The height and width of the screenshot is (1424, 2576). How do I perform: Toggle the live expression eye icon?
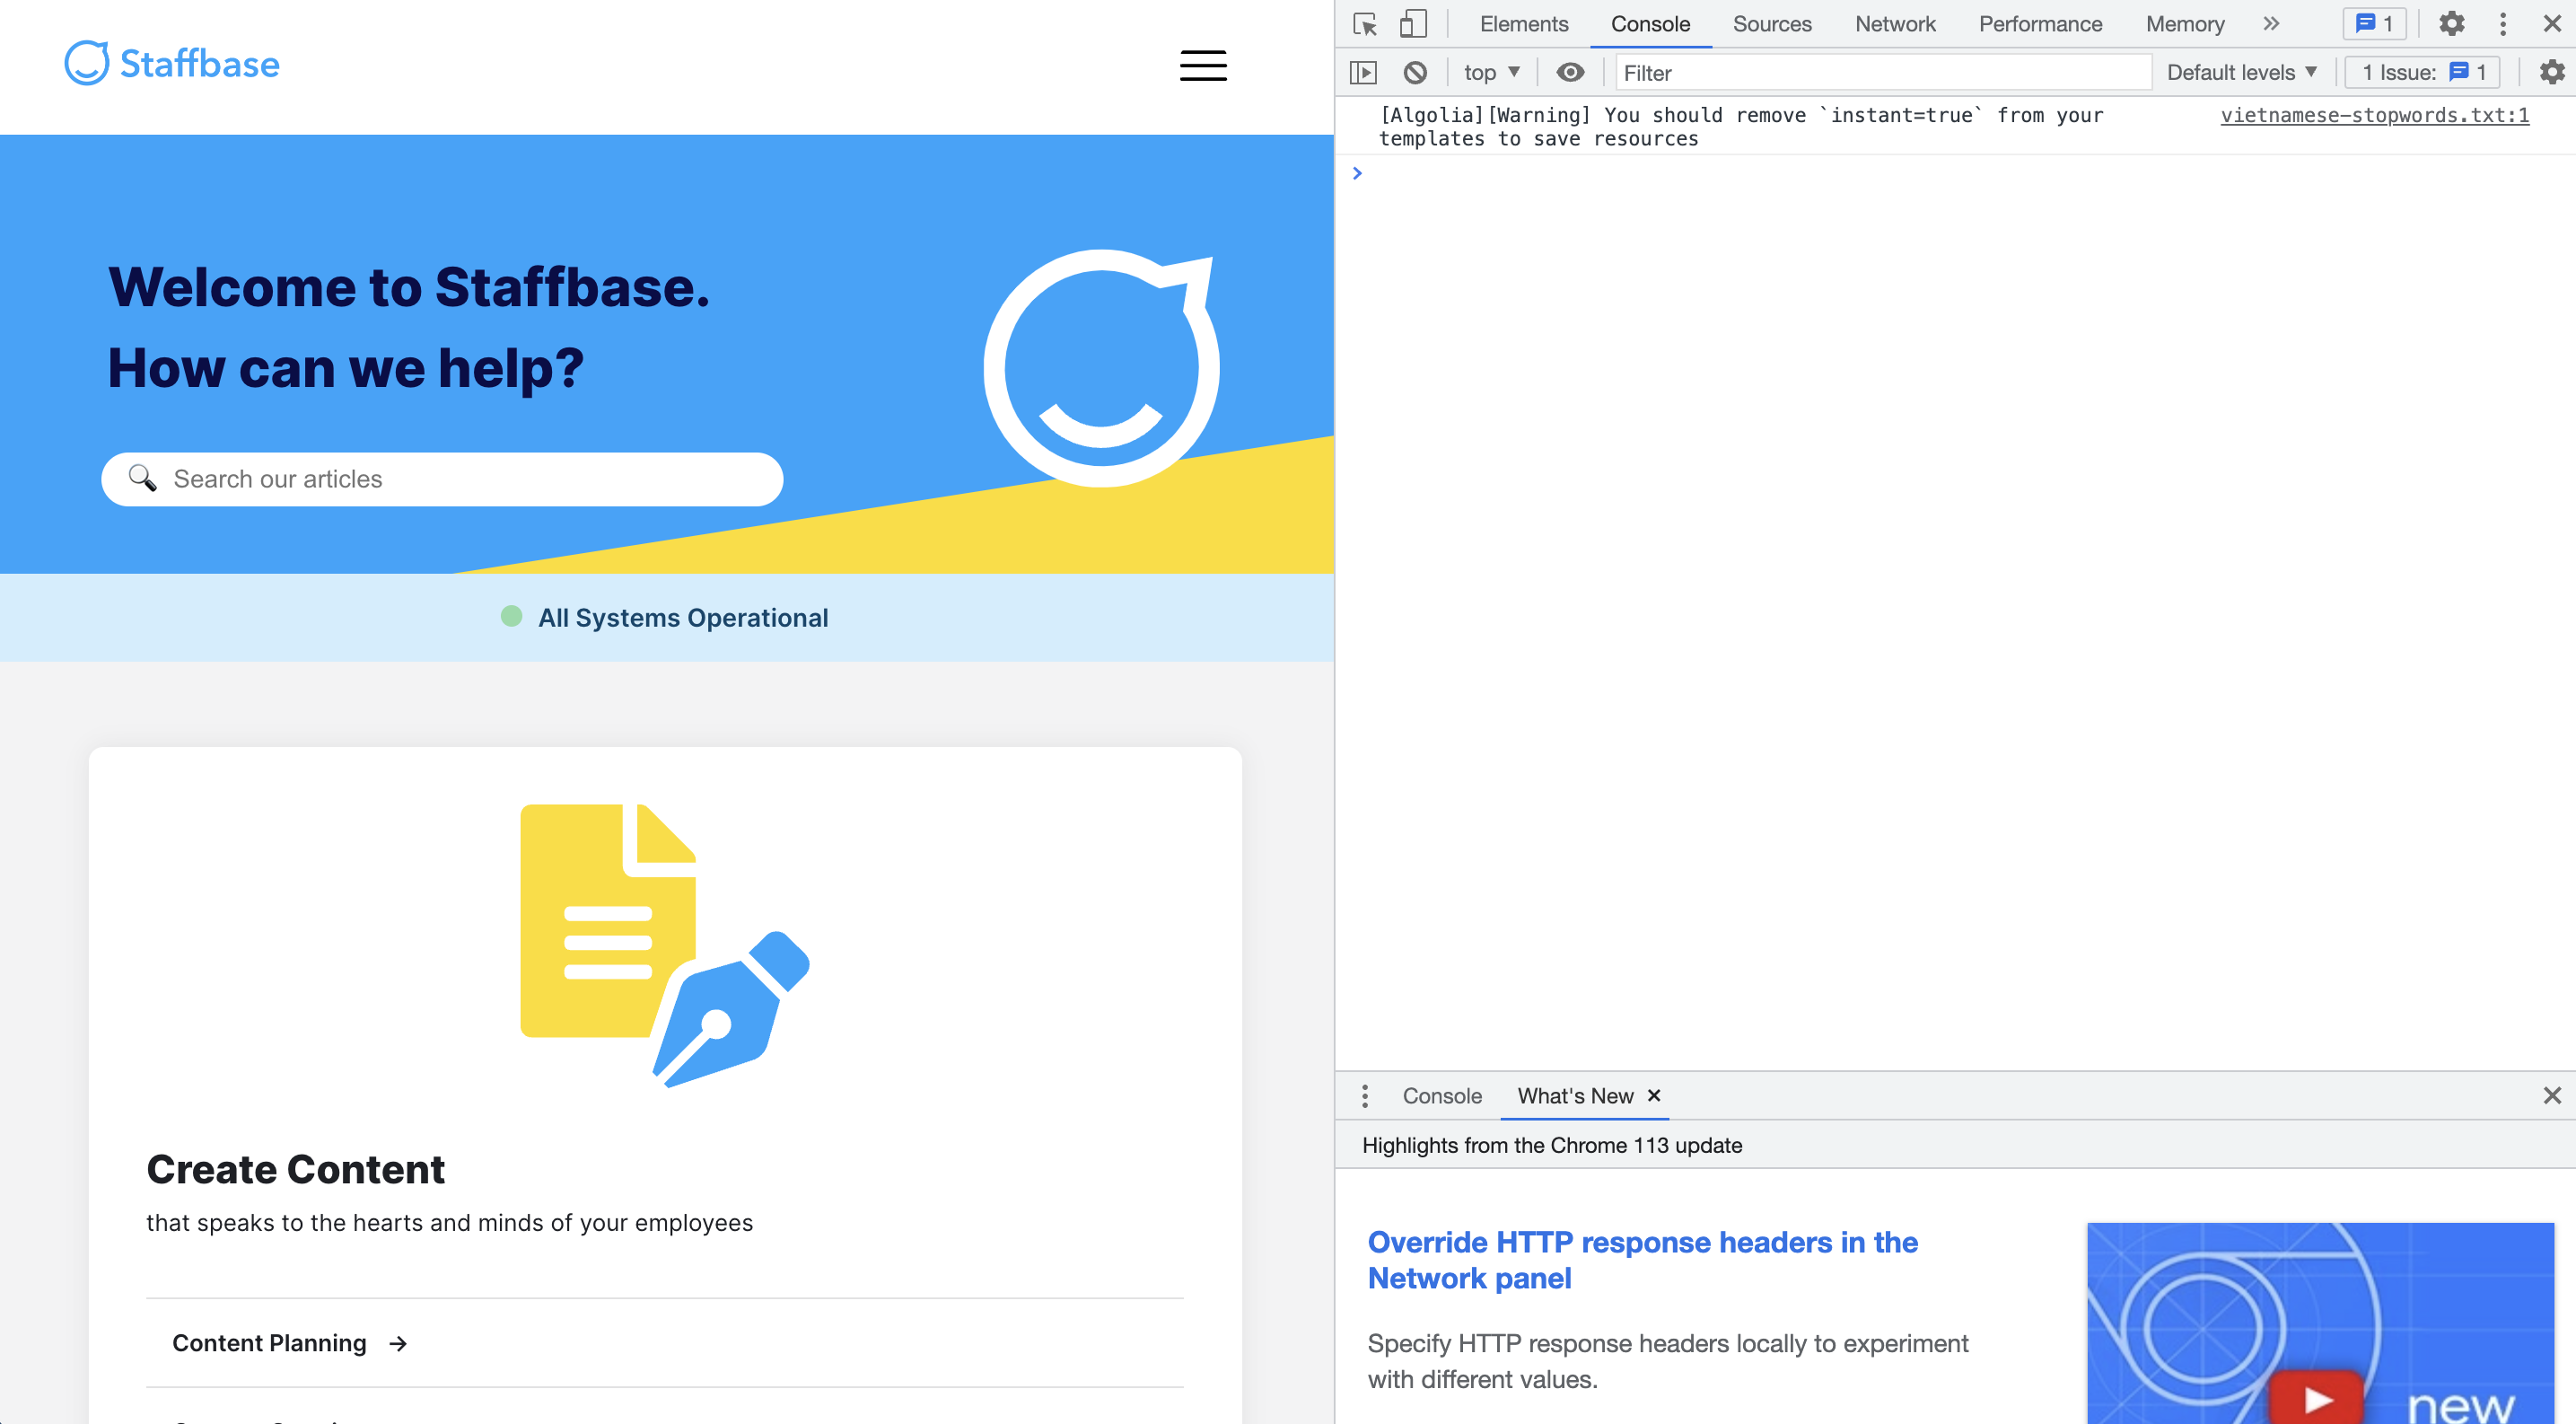pos(1571,73)
